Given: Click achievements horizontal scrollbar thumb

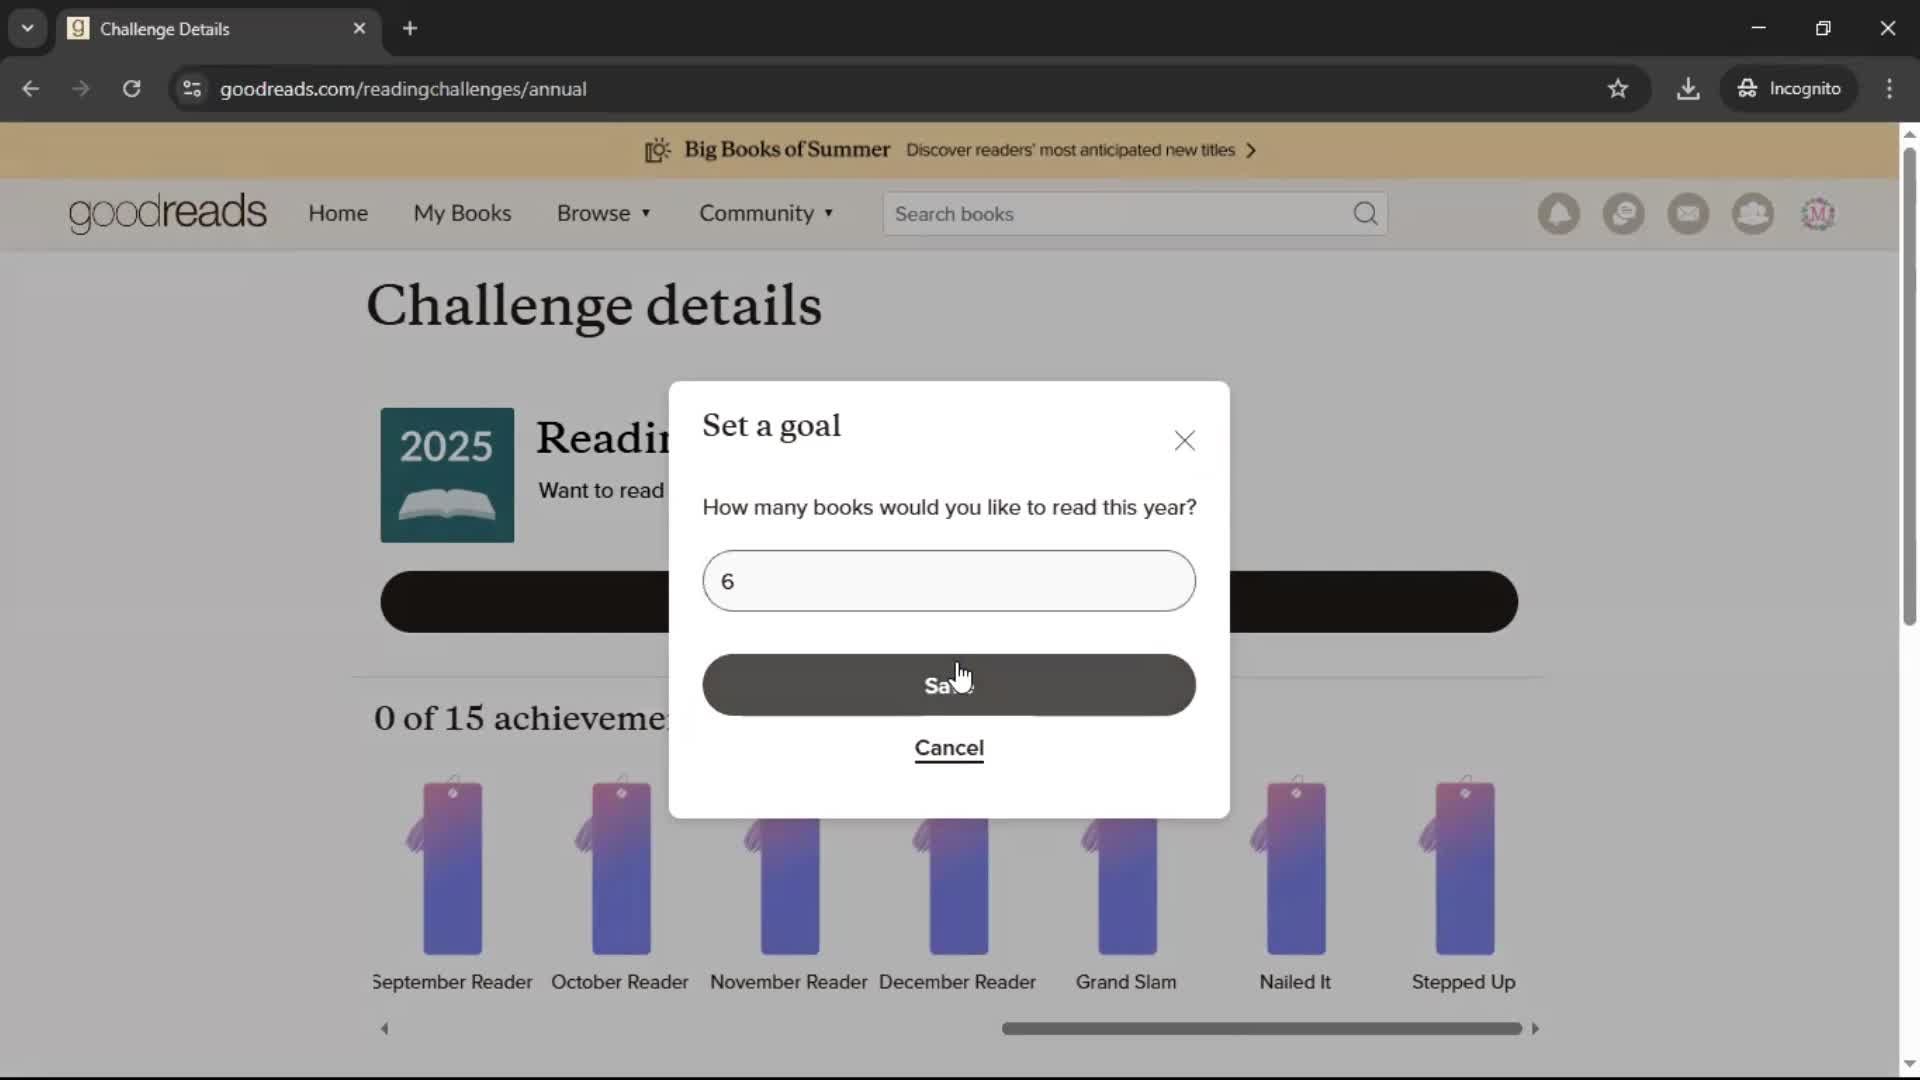Looking at the screenshot, I should [1262, 1028].
